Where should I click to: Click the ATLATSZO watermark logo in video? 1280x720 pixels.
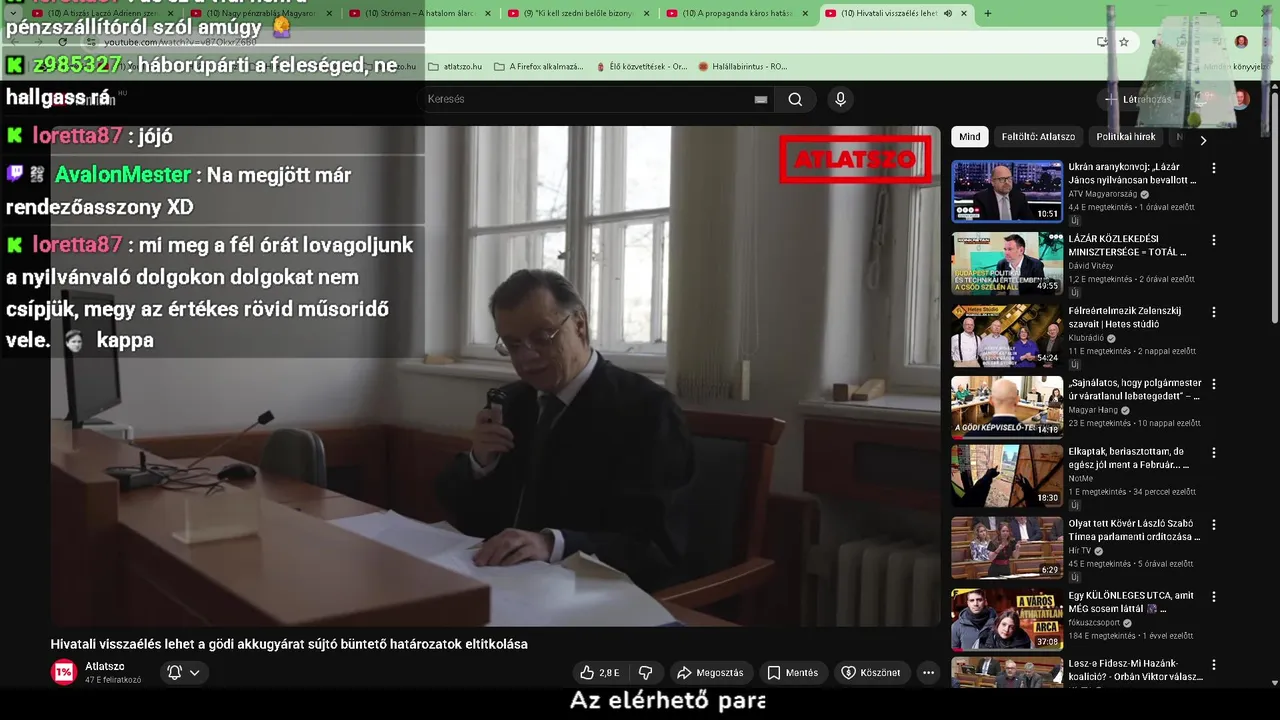pyautogui.click(x=855, y=159)
